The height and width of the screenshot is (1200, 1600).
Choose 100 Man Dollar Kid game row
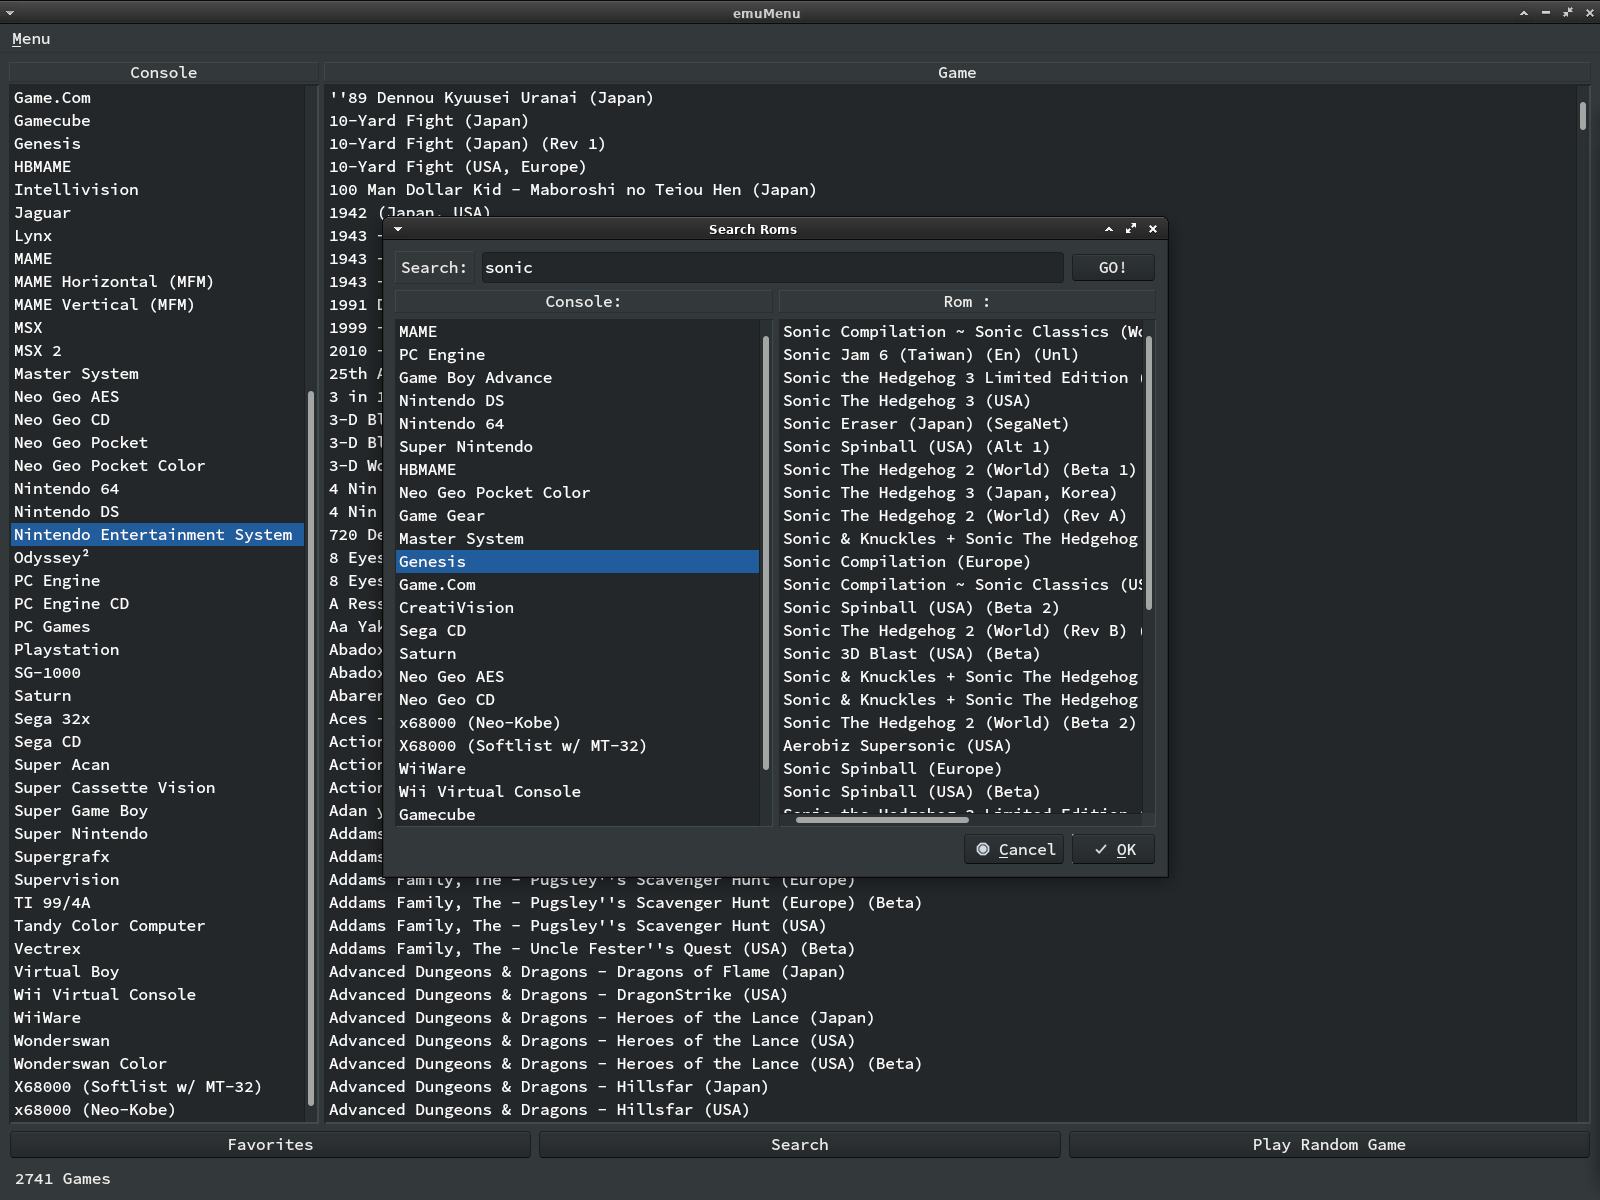(950, 190)
